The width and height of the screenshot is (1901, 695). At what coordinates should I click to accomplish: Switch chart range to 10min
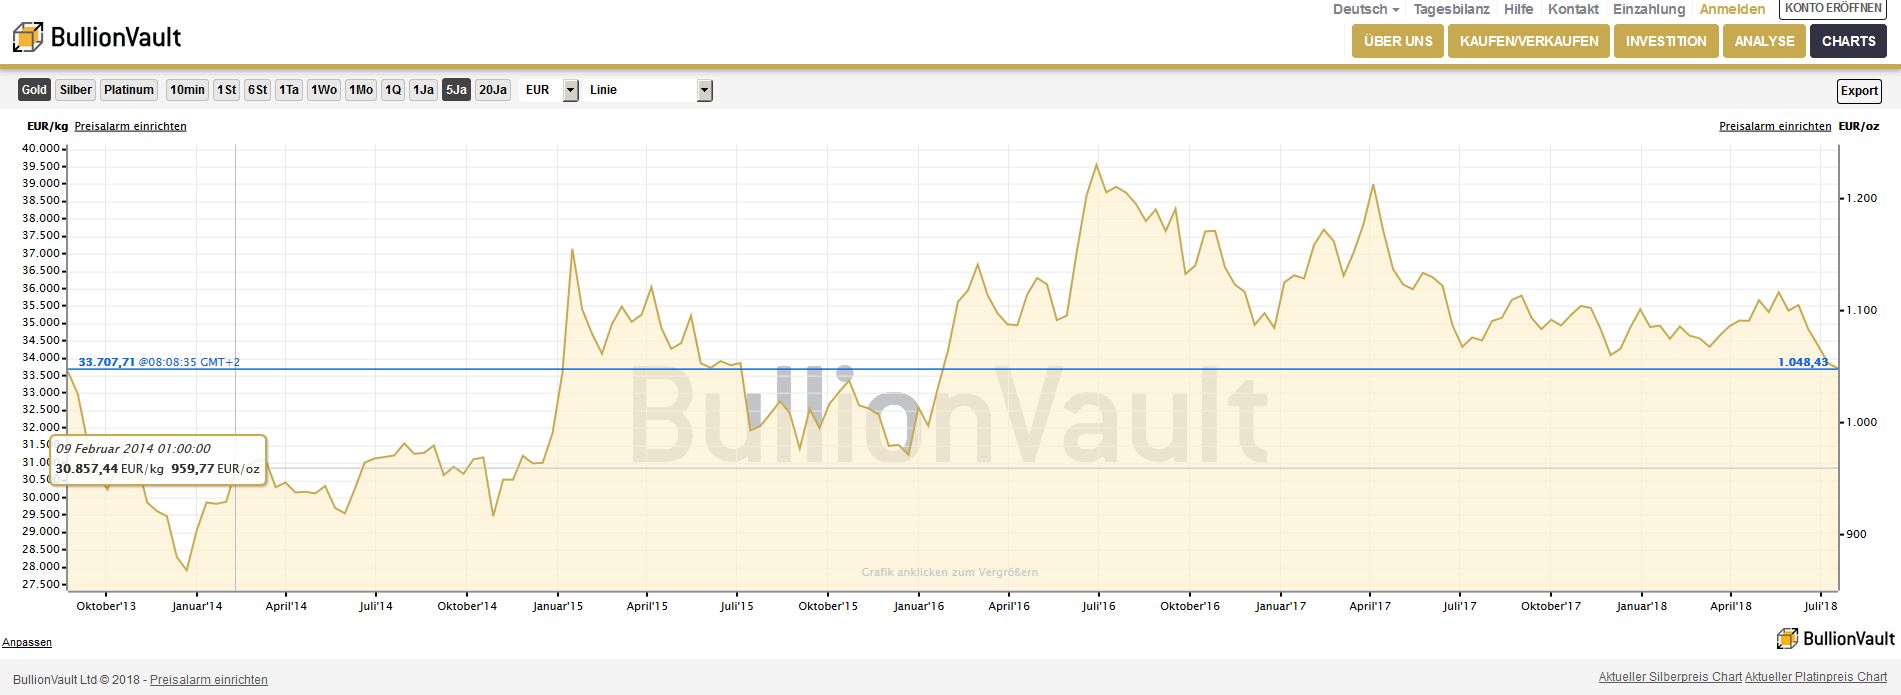(x=187, y=90)
